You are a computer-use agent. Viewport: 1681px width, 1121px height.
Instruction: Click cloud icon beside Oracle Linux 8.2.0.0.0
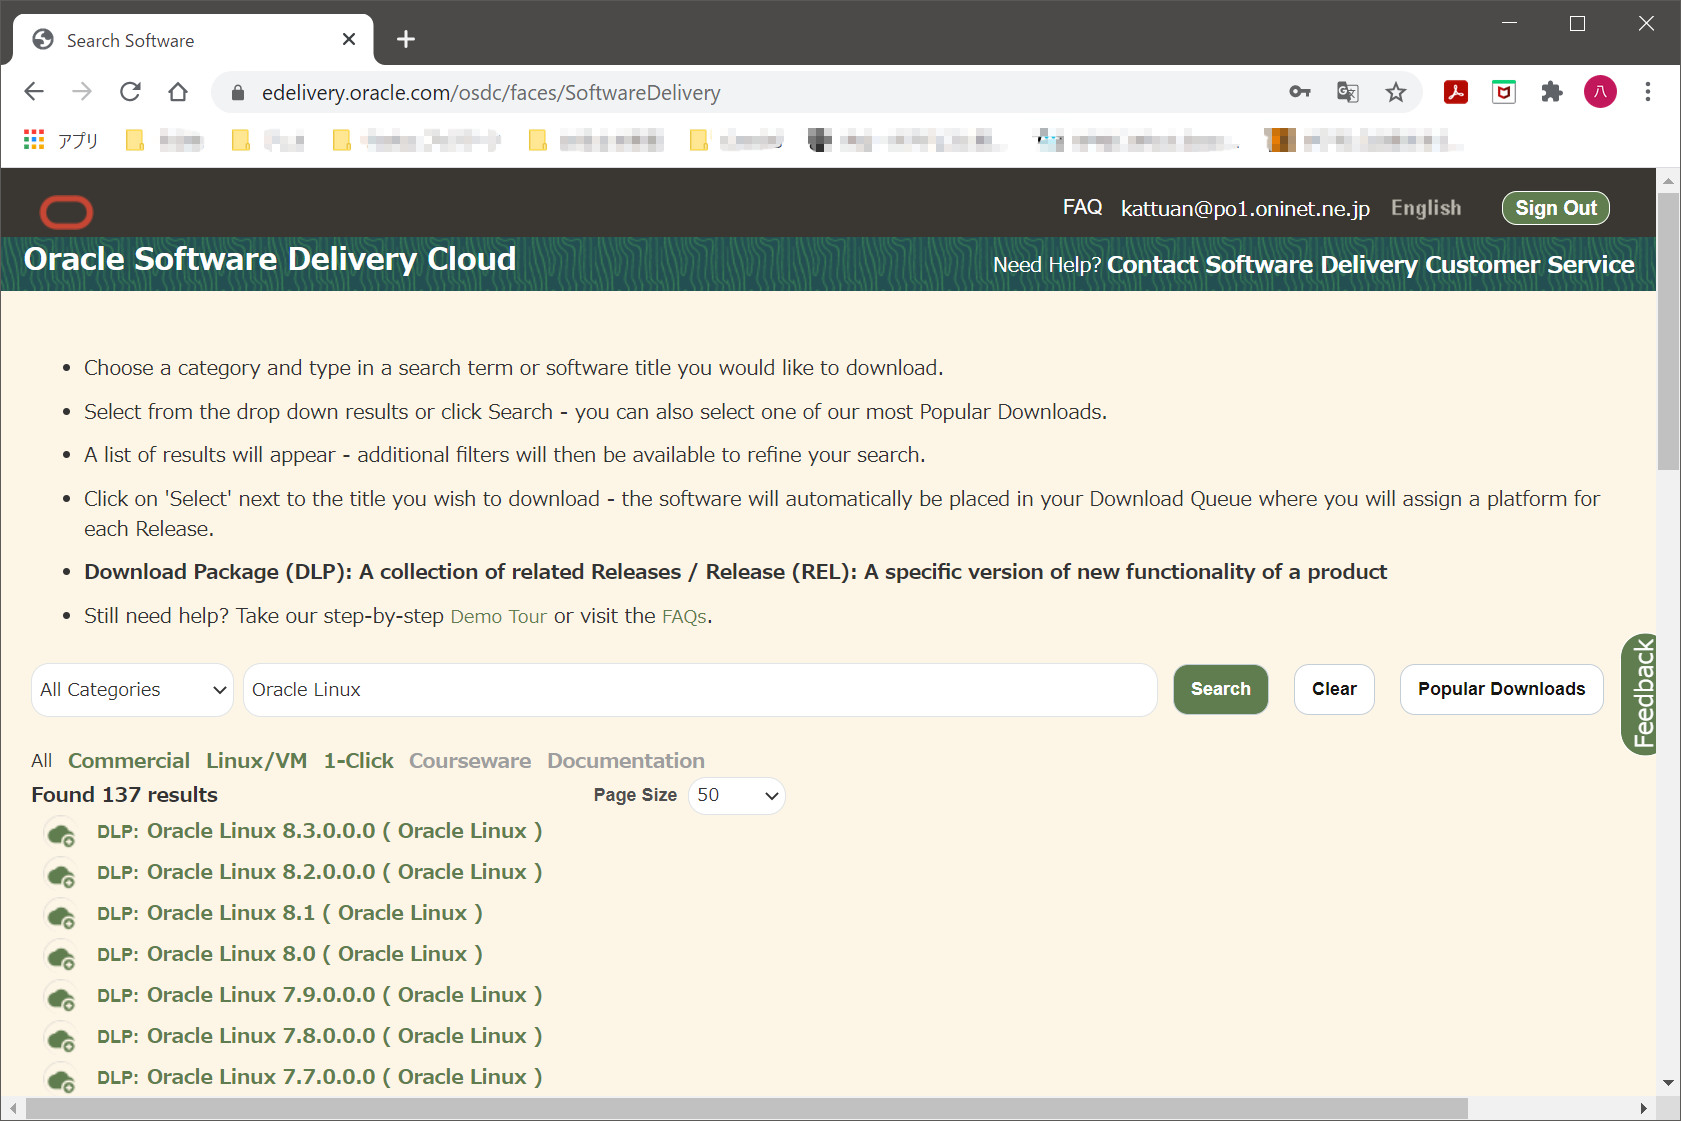coord(62,875)
